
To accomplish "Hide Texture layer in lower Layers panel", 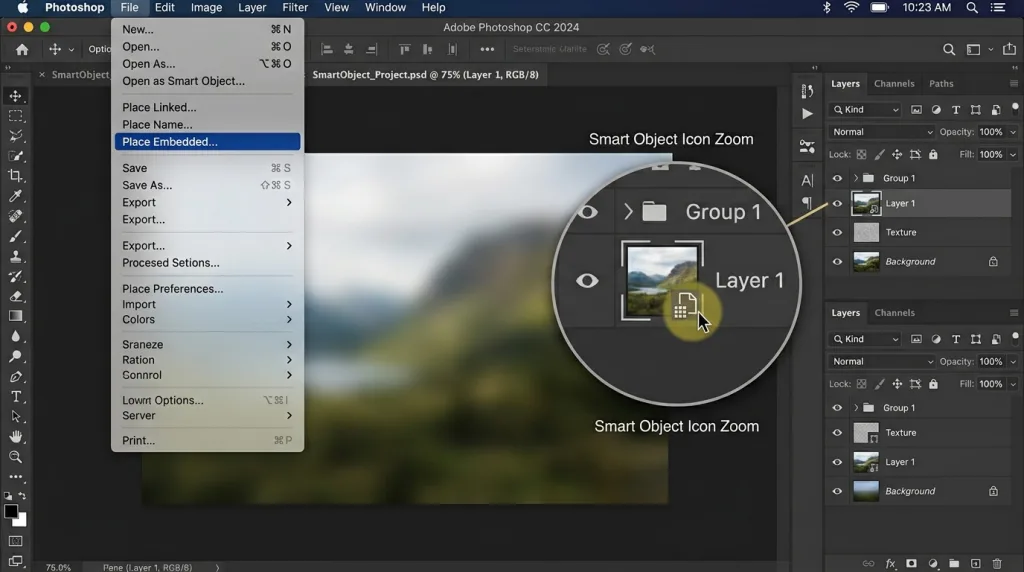I will (837, 433).
